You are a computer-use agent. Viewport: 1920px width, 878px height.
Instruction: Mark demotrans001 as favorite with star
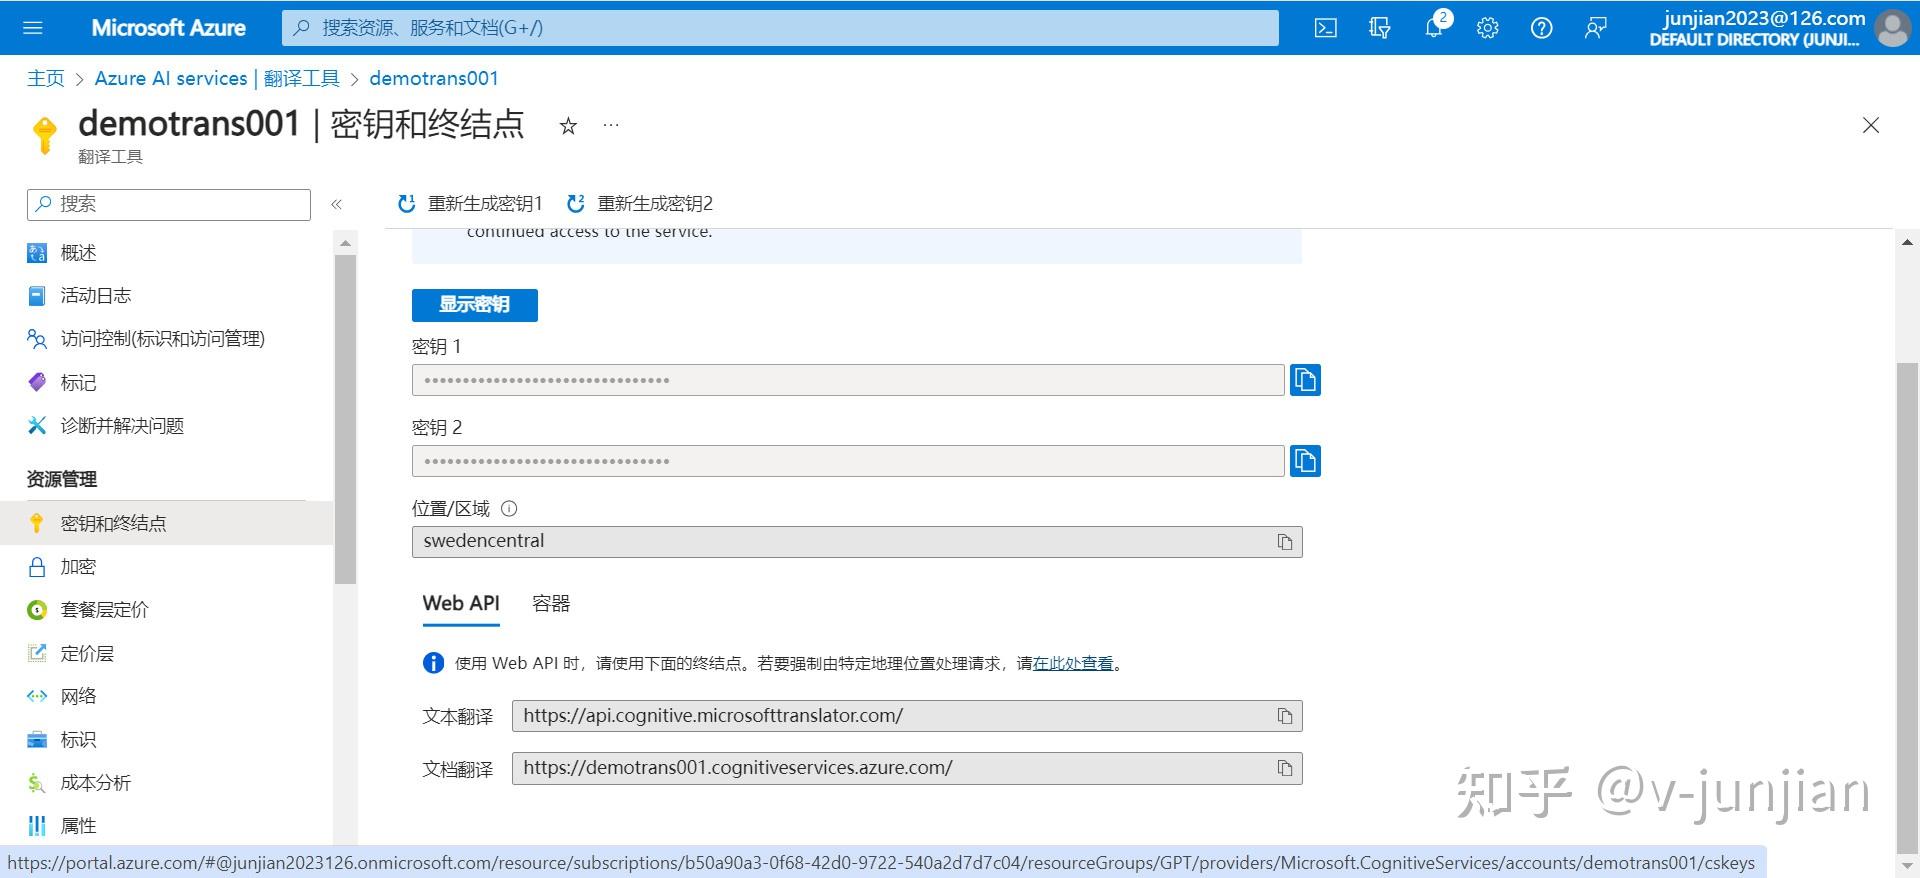568,126
